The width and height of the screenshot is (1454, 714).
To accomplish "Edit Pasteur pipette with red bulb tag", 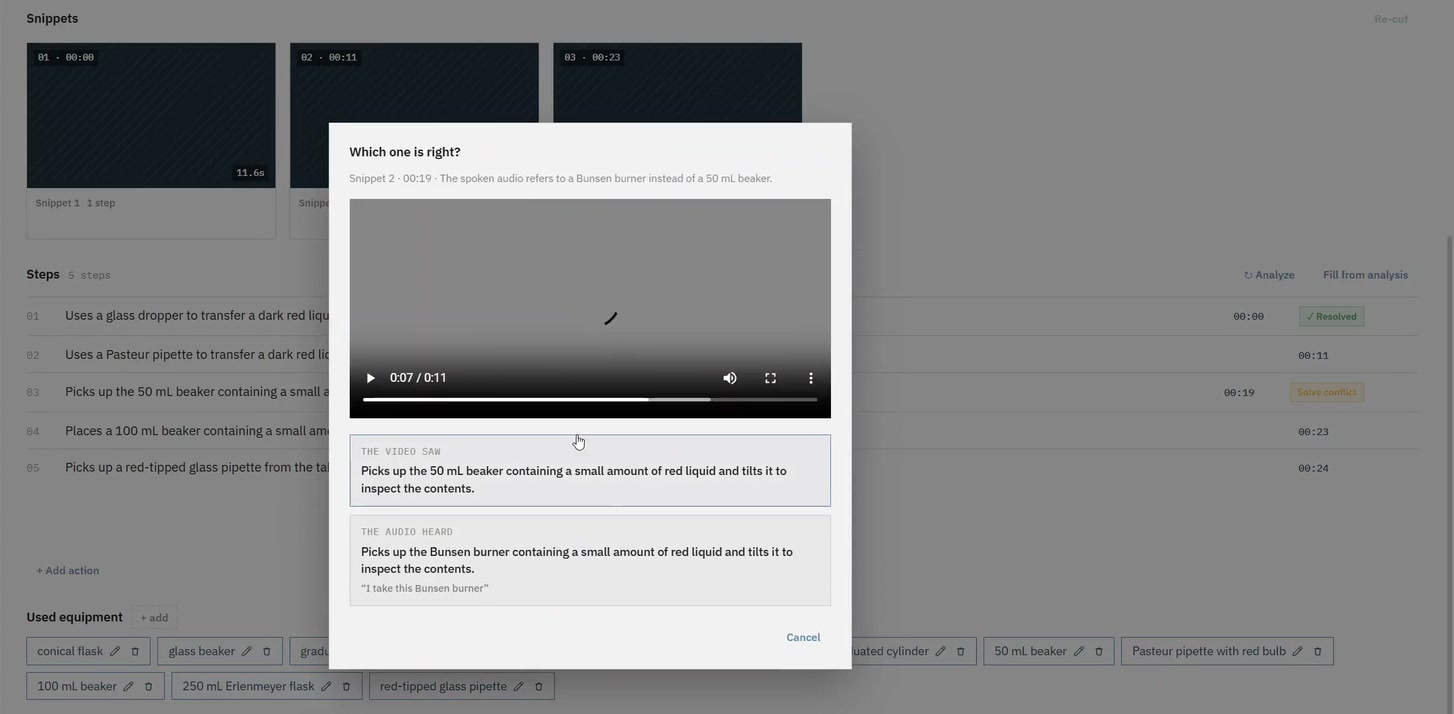I will point(1297,652).
